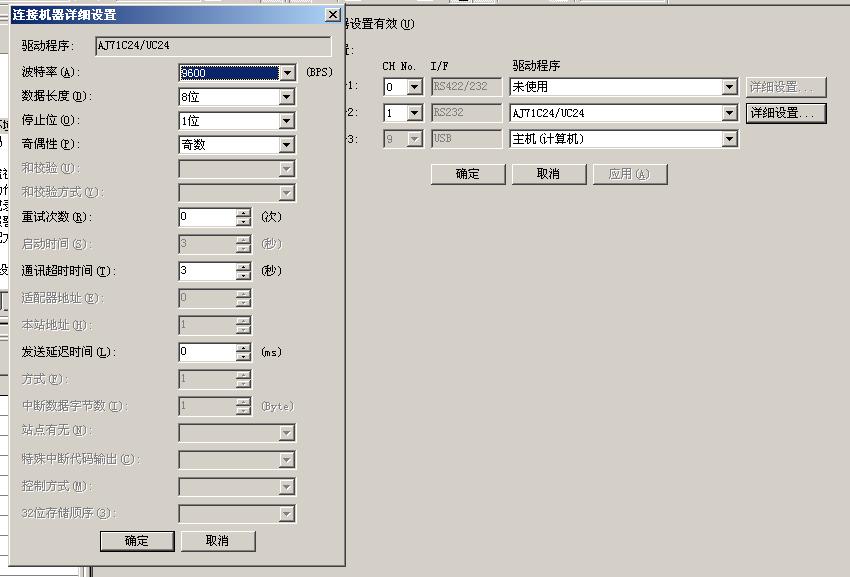Screen dimensions: 850x577
Task: Increase 重试次数 with the up arrow
Action: point(243,213)
